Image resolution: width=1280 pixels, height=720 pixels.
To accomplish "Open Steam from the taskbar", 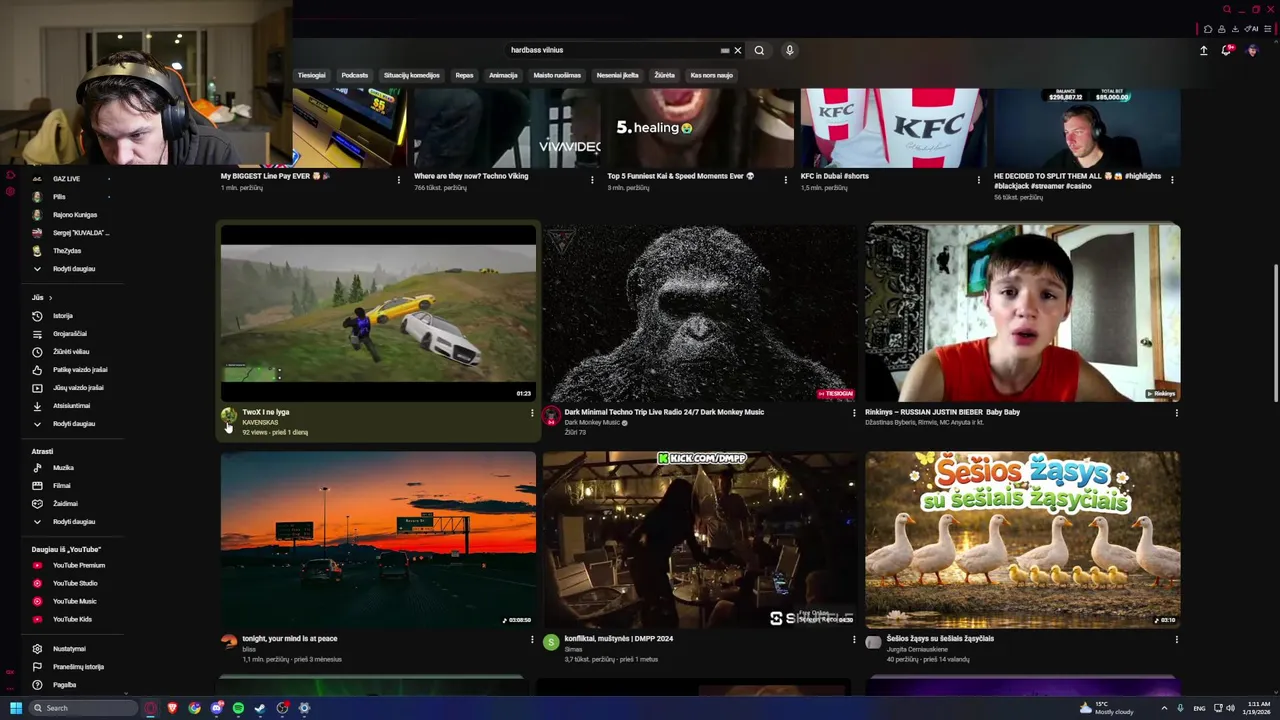I will [261, 708].
